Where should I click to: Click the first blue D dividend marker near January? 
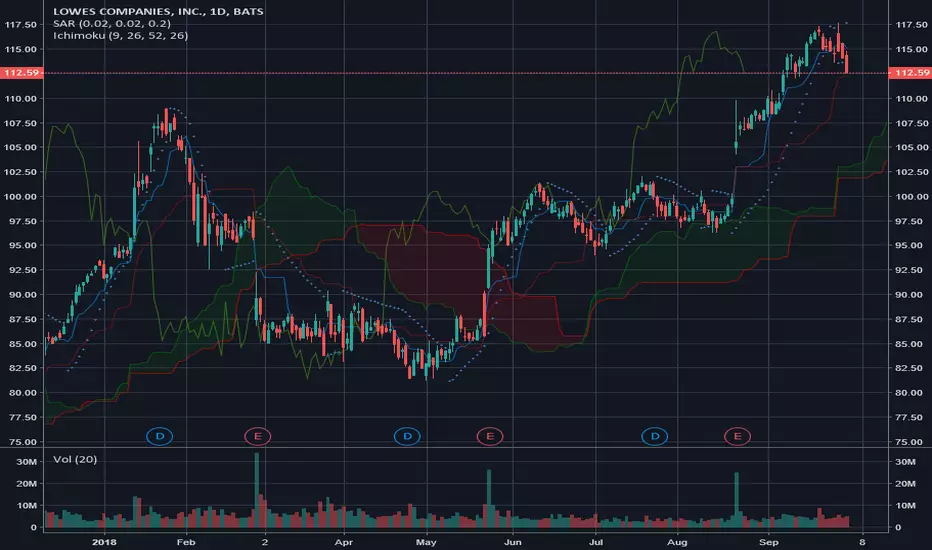(159, 436)
